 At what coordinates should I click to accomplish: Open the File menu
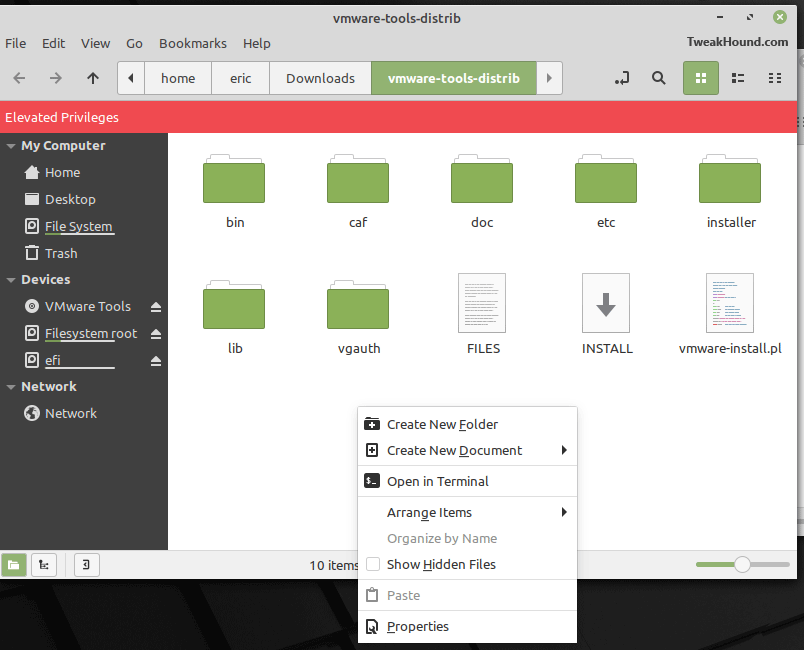(15, 44)
